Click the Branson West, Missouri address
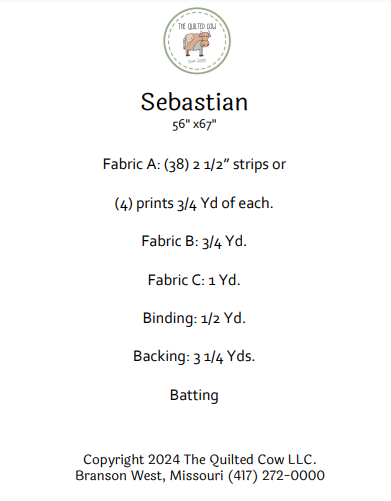391x501 pixels. 149,475
